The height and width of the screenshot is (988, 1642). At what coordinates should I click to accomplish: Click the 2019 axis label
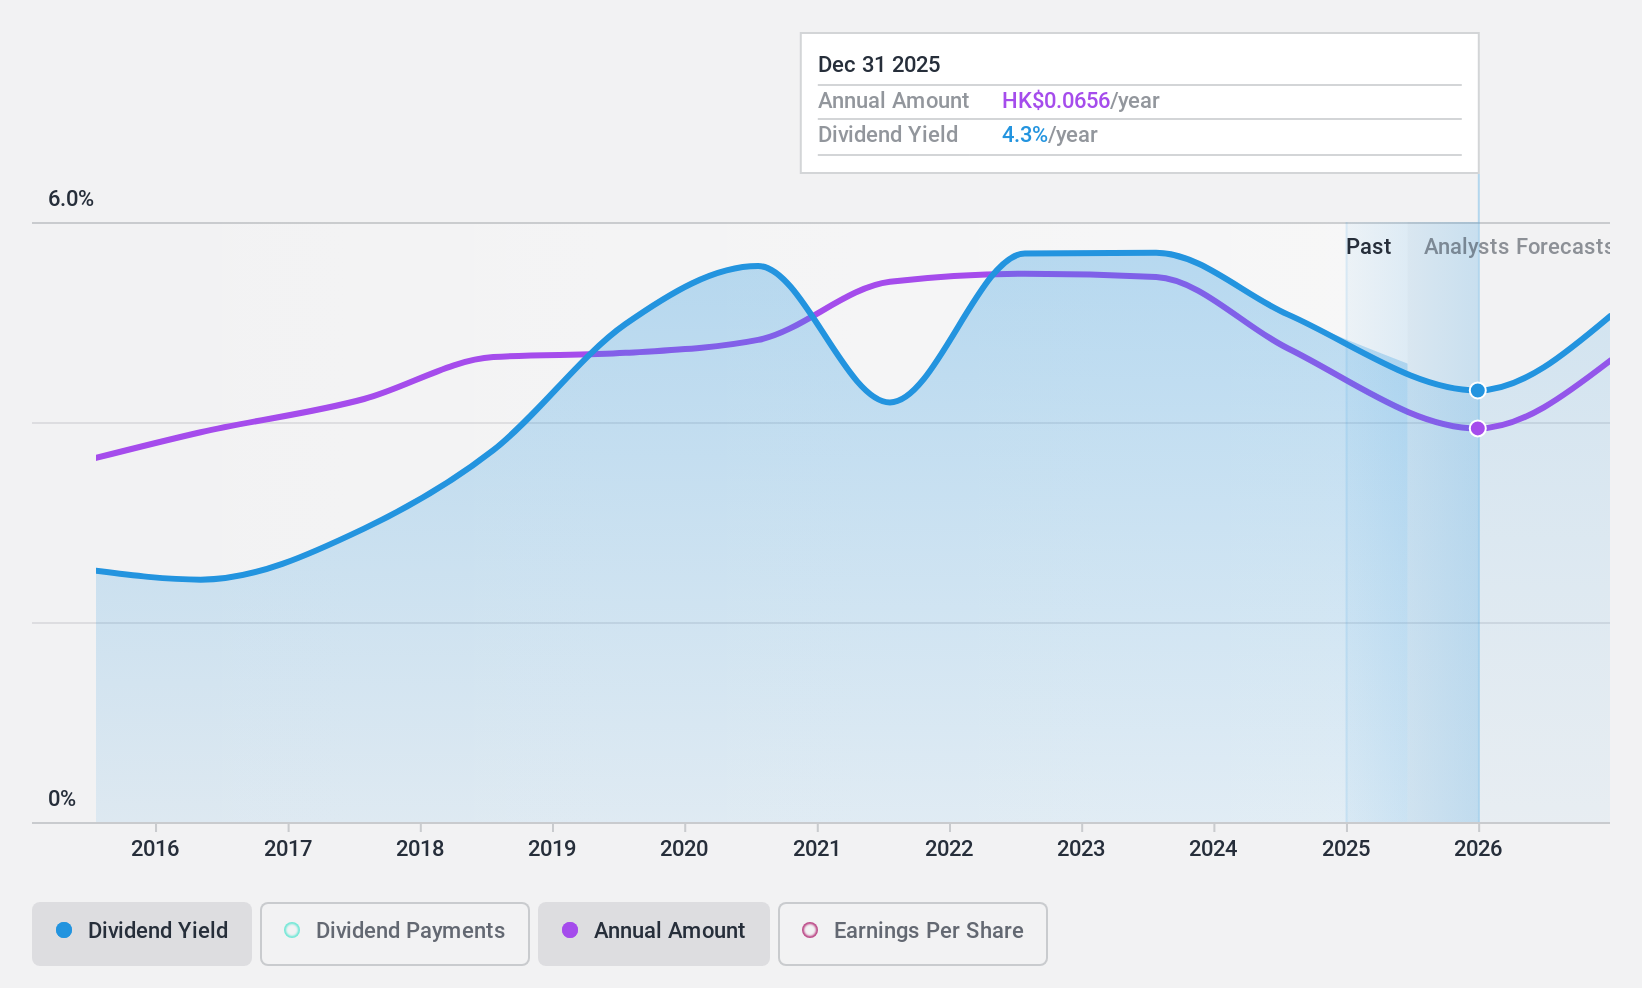click(x=552, y=848)
